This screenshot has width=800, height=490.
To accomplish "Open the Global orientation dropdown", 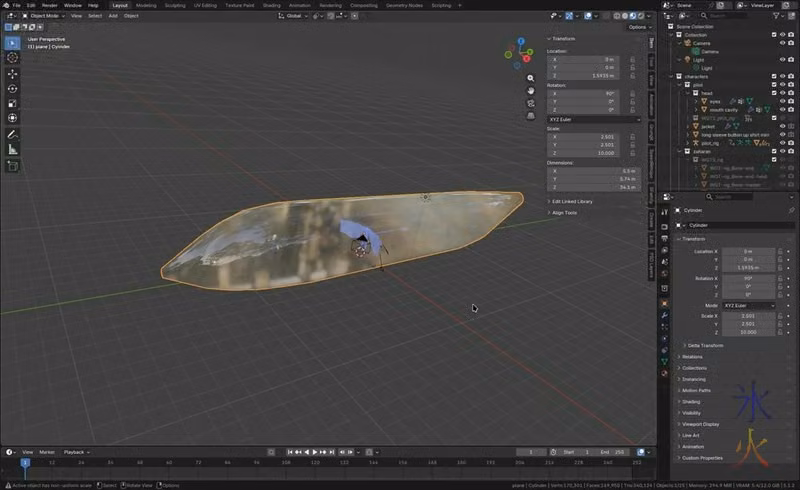I will (293, 16).
